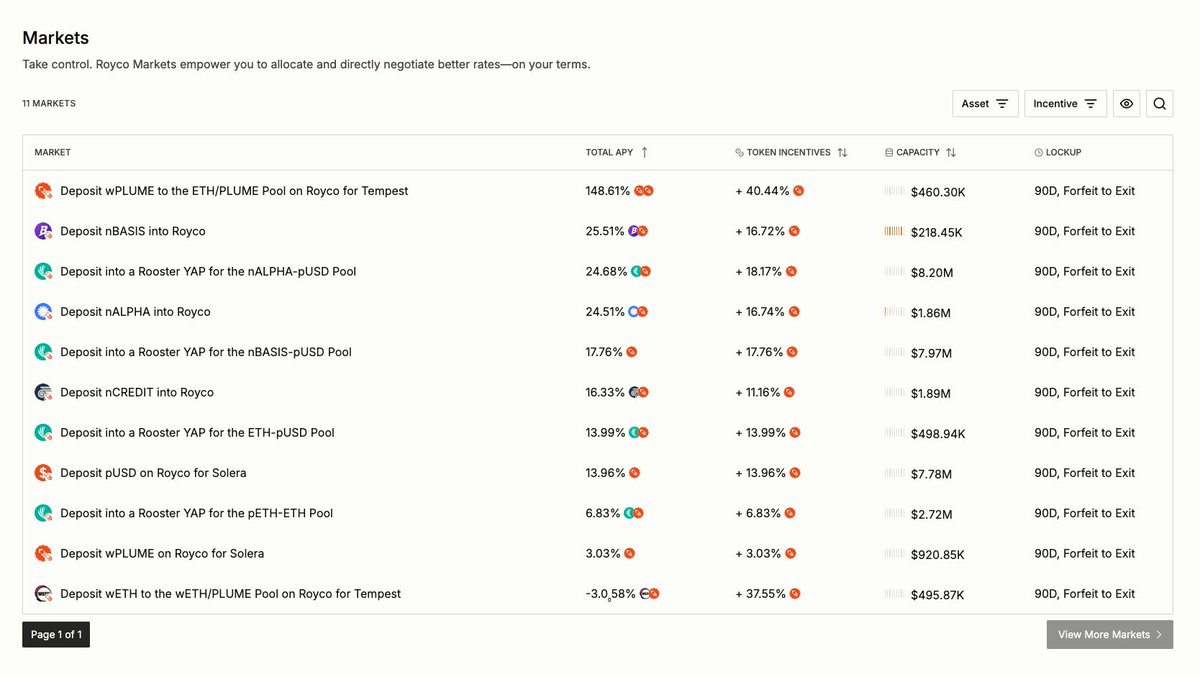Viewport: 1200px width, 677px height.
Task: Click the View More Markets button
Action: click(x=1110, y=634)
